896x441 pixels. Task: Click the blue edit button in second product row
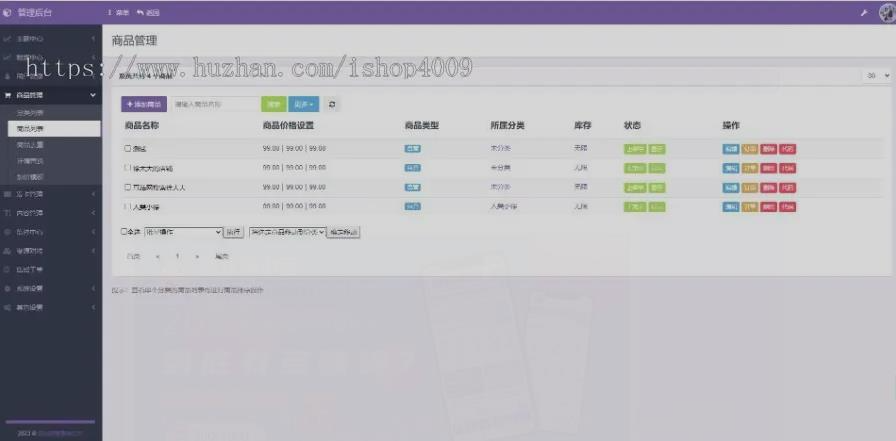click(730, 168)
